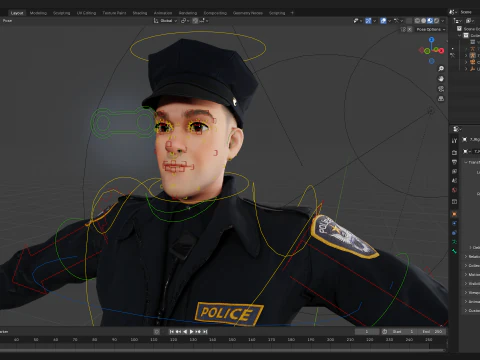480x360 pixels.
Task: Select material preview shading
Action: point(430,21)
